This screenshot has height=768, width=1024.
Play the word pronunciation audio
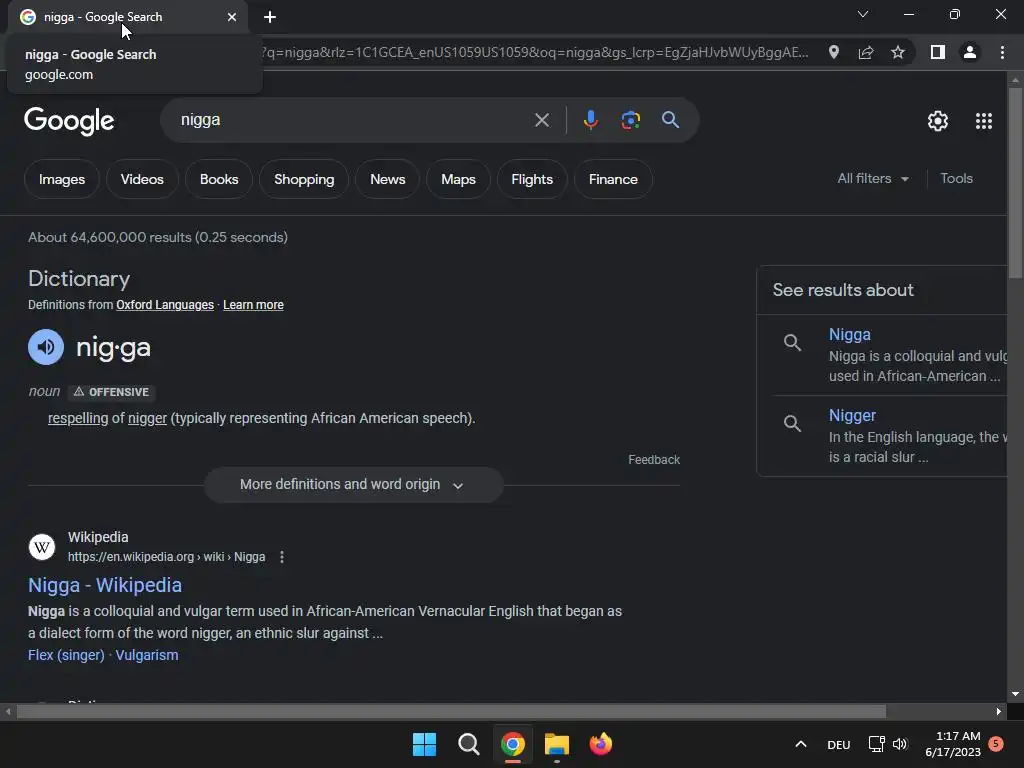pos(46,347)
